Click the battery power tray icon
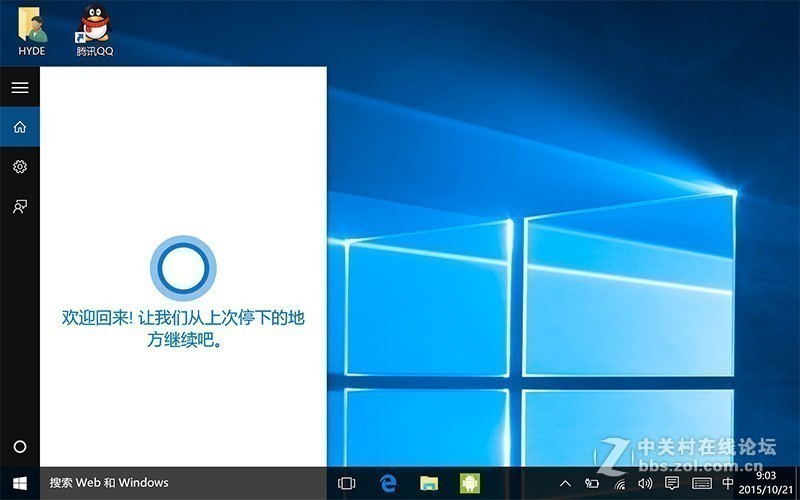 [x=592, y=483]
